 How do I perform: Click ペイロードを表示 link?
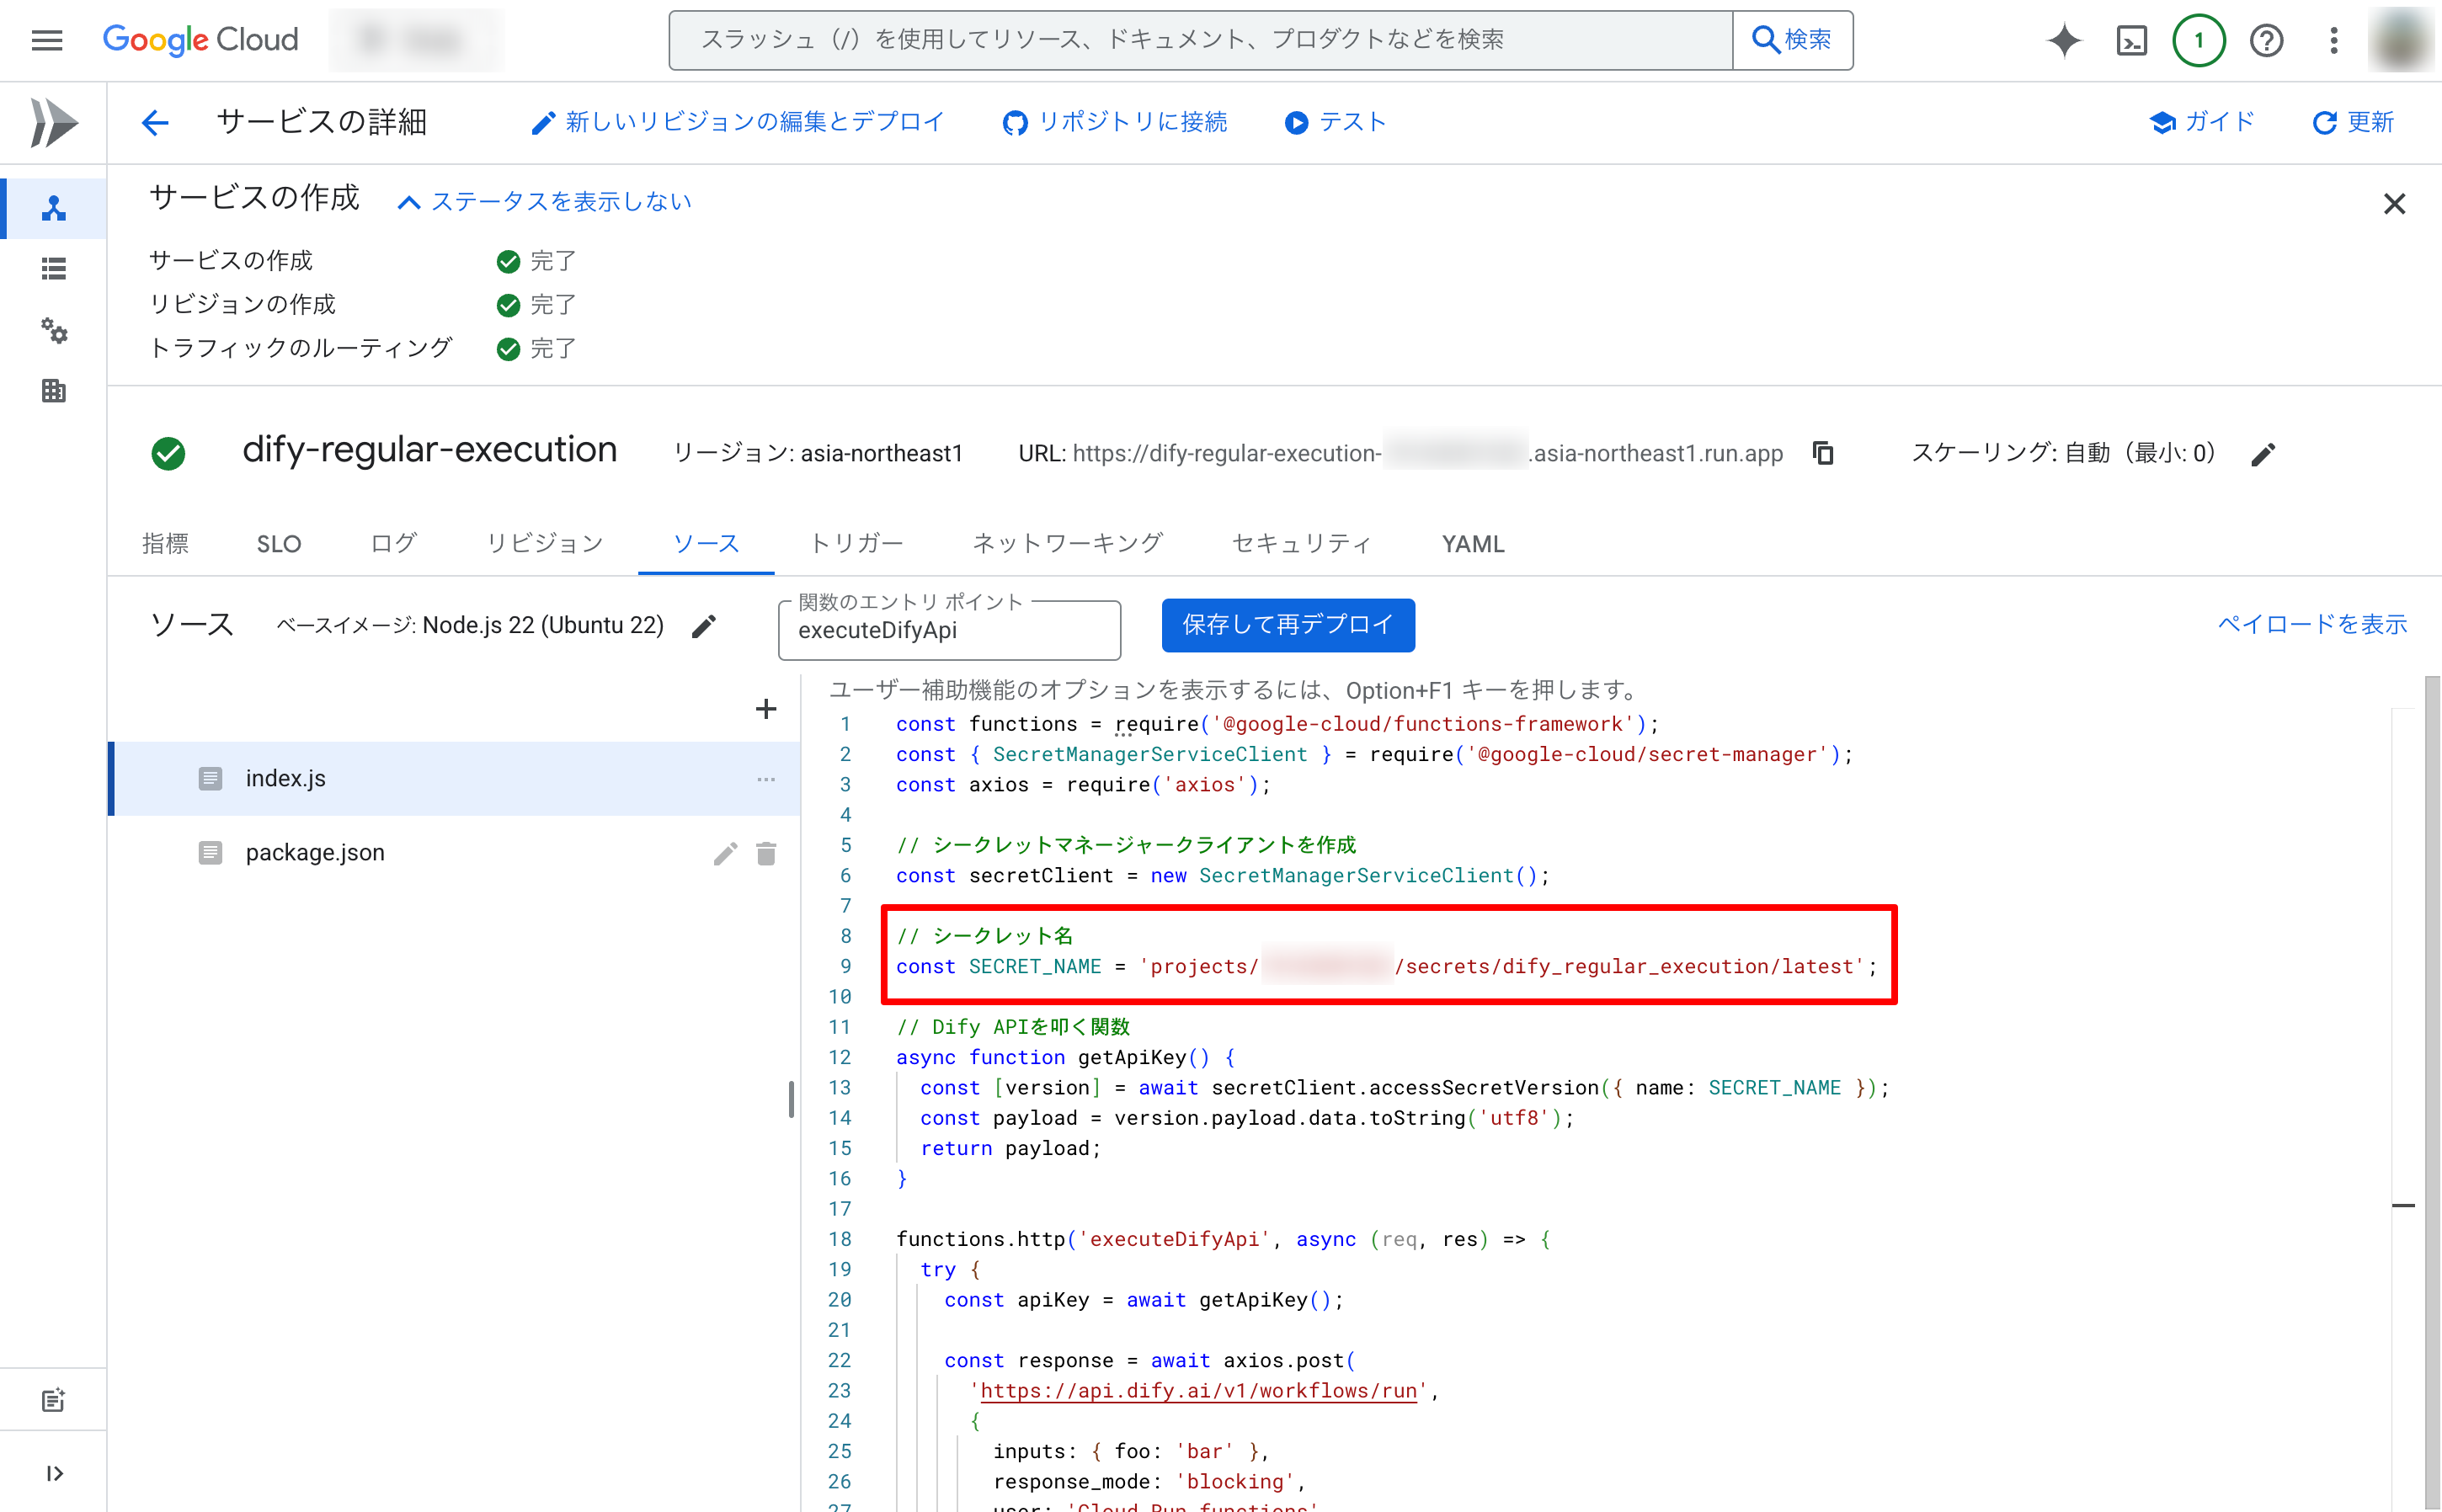click(x=2311, y=625)
